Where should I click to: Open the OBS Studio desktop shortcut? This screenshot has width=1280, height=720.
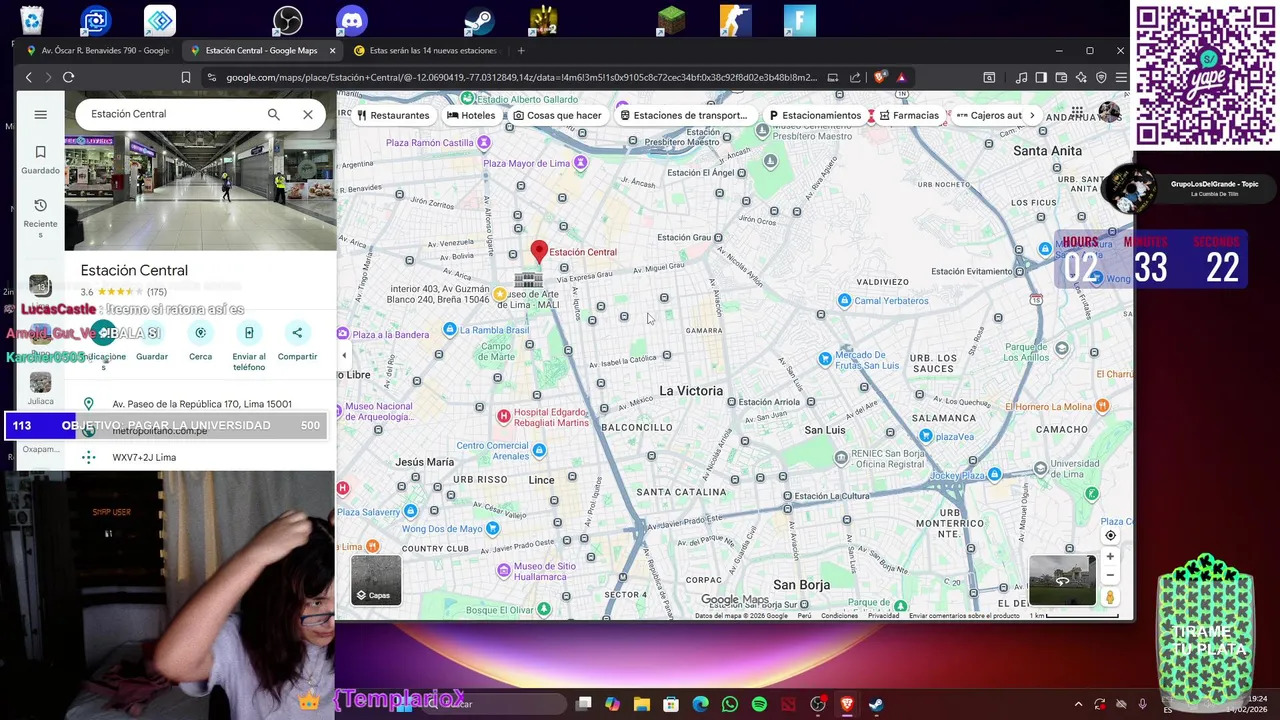[288, 20]
